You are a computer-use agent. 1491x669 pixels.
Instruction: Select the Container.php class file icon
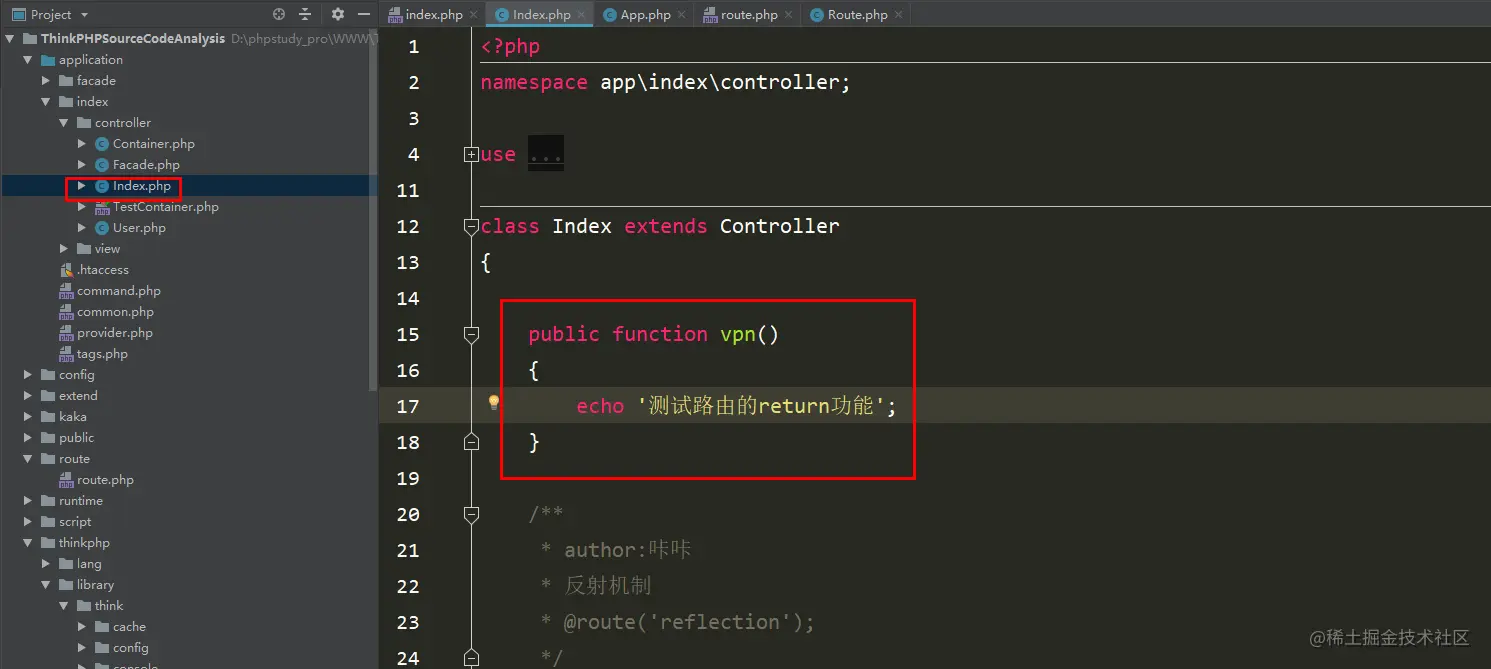click(101, 144)
